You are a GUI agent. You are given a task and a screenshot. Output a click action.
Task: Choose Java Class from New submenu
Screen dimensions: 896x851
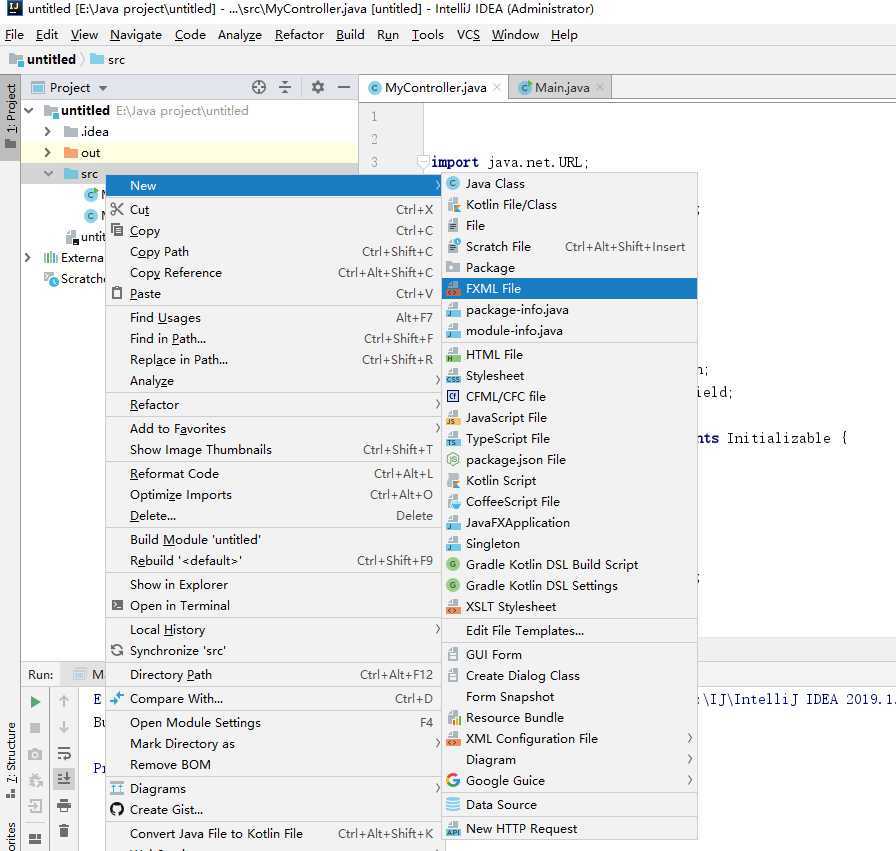coord(570,183)
